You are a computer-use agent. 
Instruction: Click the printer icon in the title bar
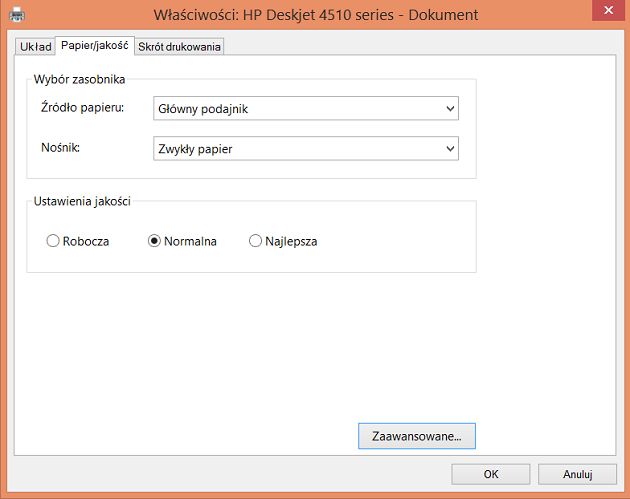click(17, 15)
